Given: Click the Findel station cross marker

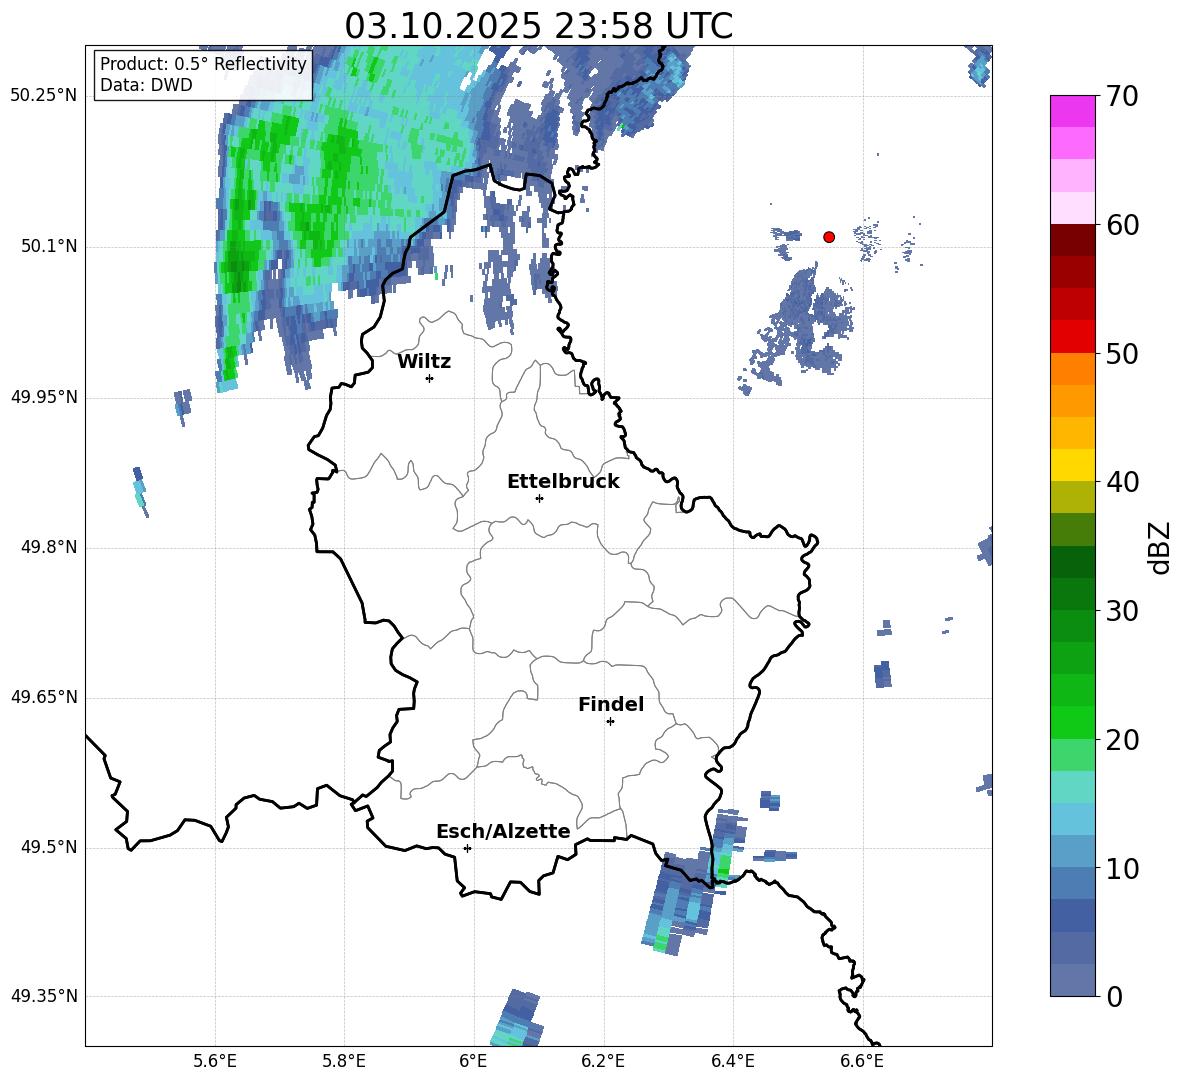Looking at the screenshot, I should point(610,722).
